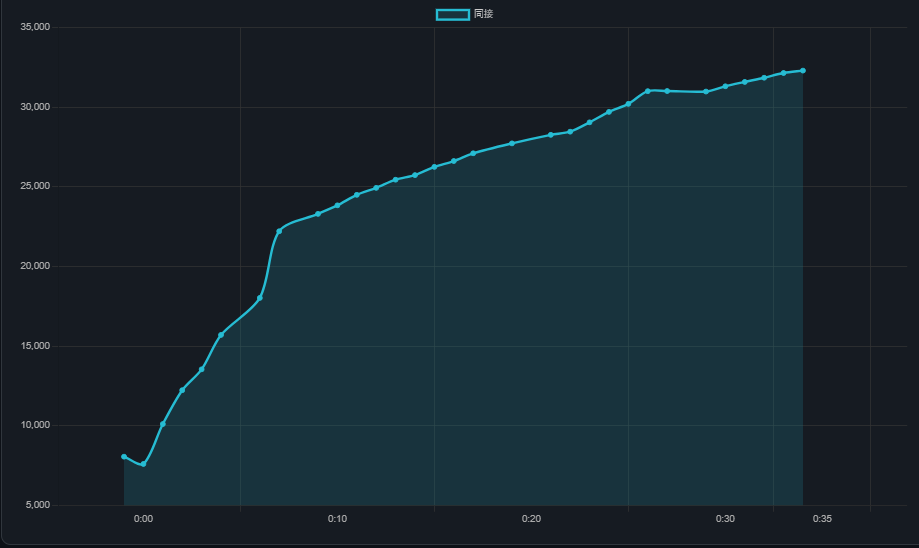Click the 0:30 x-axis label
The height and width of the screenshot is (548, 919).
pos(725,519)
